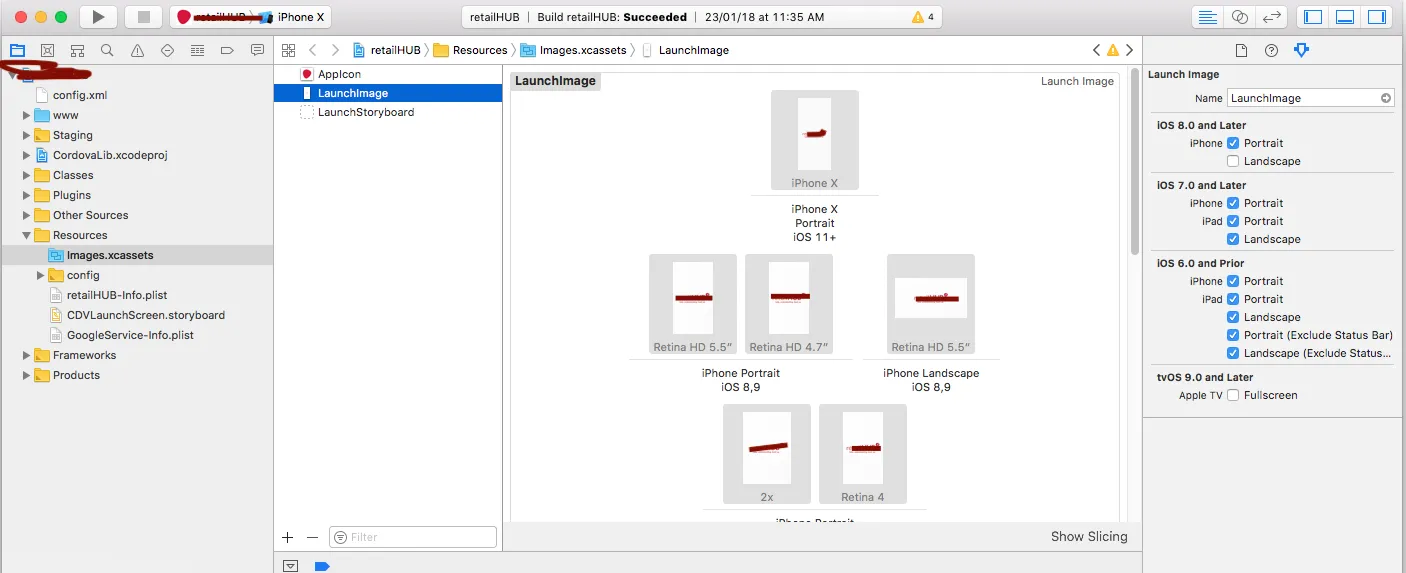
Task: Toggle iOS 6.0 iPad Landscape (Exclude Status...)
Action: (x=1233, y=353)
